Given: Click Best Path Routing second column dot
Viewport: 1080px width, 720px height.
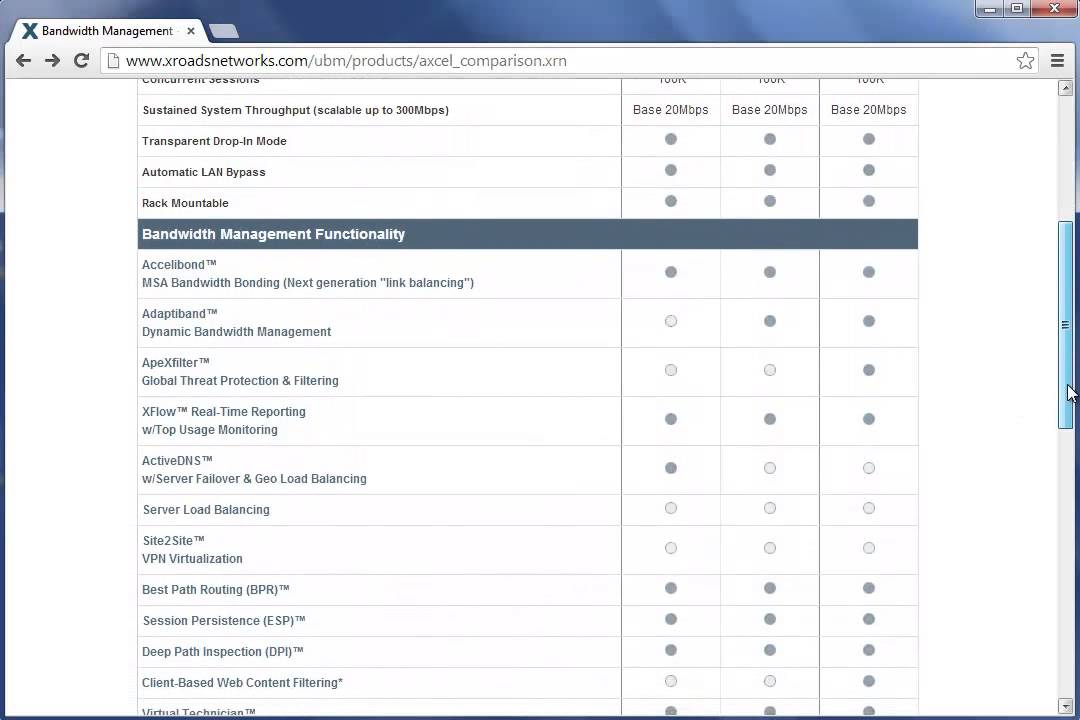Looking at the screenshot, I should click(770, 588).
